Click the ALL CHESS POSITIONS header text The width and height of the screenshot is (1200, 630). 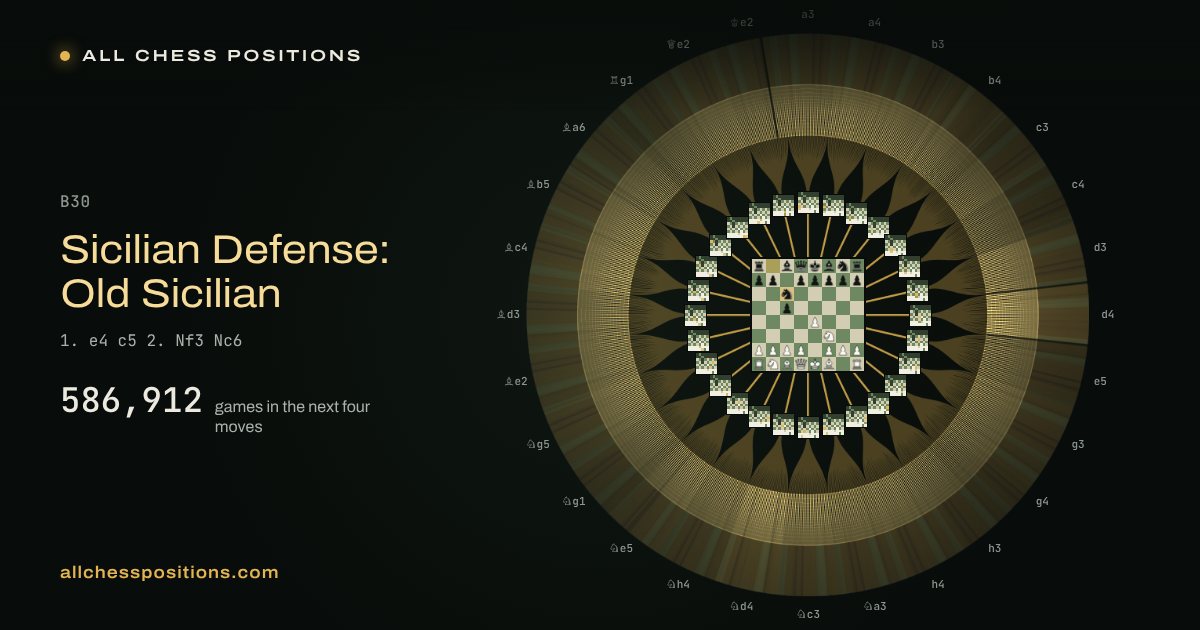pyautogui.click(x=222, y=56)
